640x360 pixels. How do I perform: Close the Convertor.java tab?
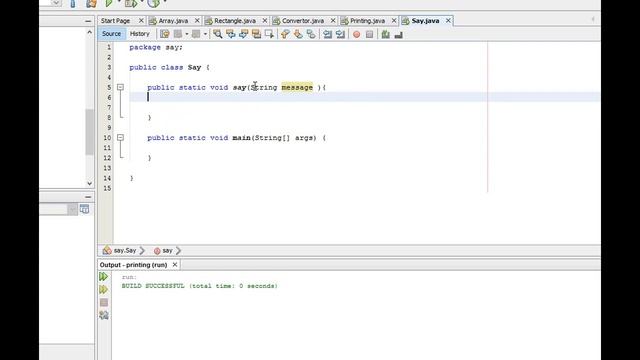333,21
